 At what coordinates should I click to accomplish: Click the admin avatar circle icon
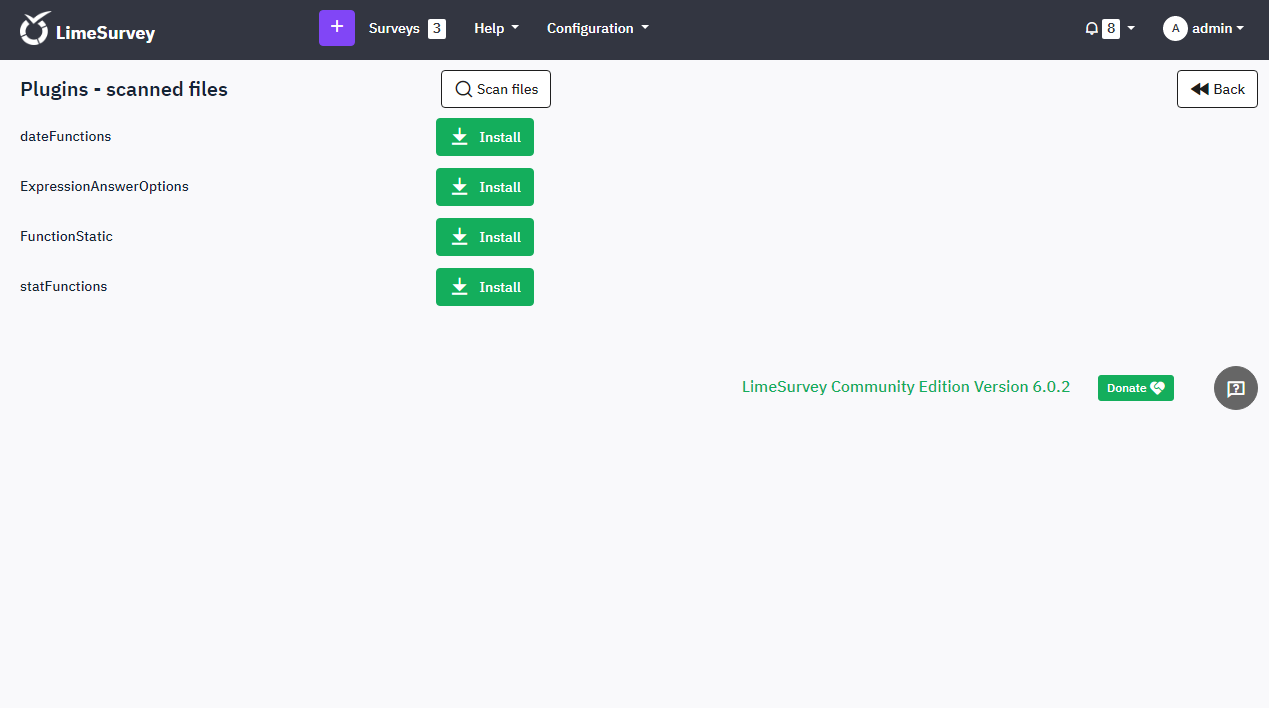[x=1175, y=29]
